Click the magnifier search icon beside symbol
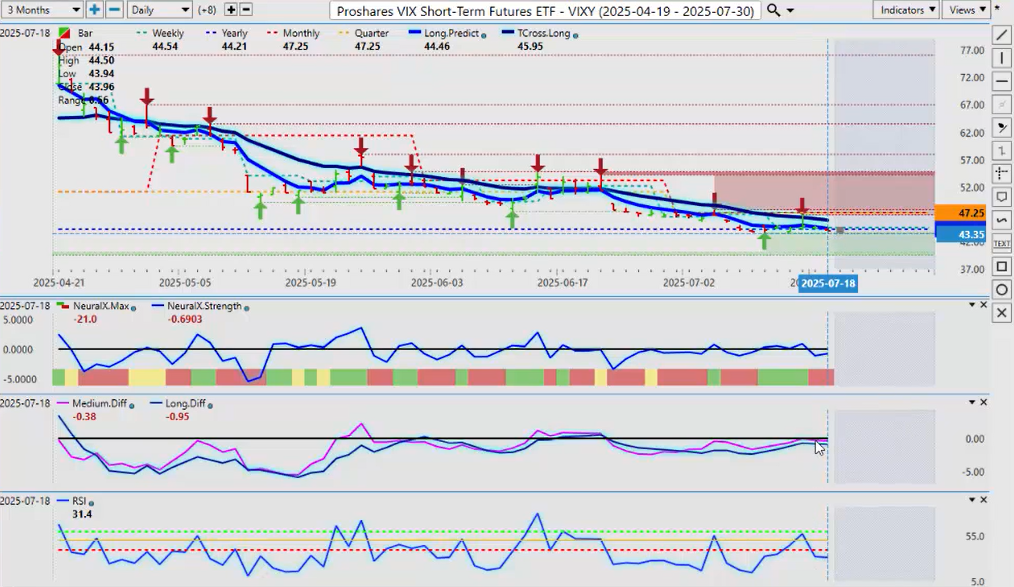The height and width of the screenshot is (587, 1014). tap(773, 10)
